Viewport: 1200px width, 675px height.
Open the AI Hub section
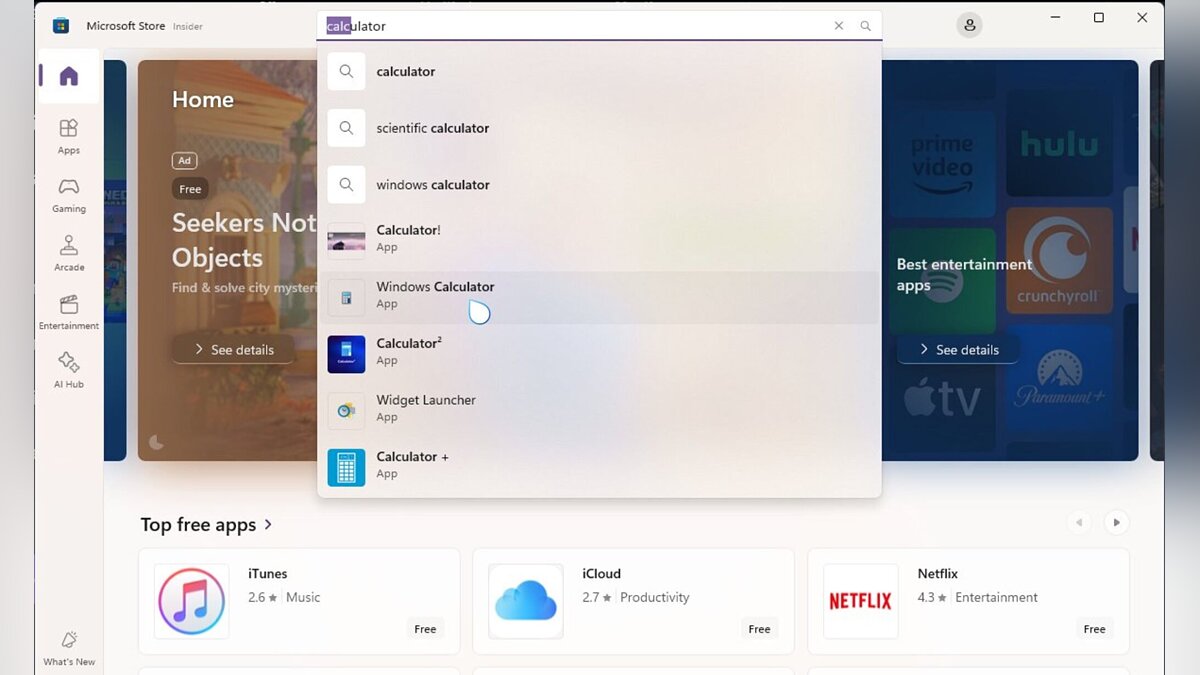coord(68,369)
